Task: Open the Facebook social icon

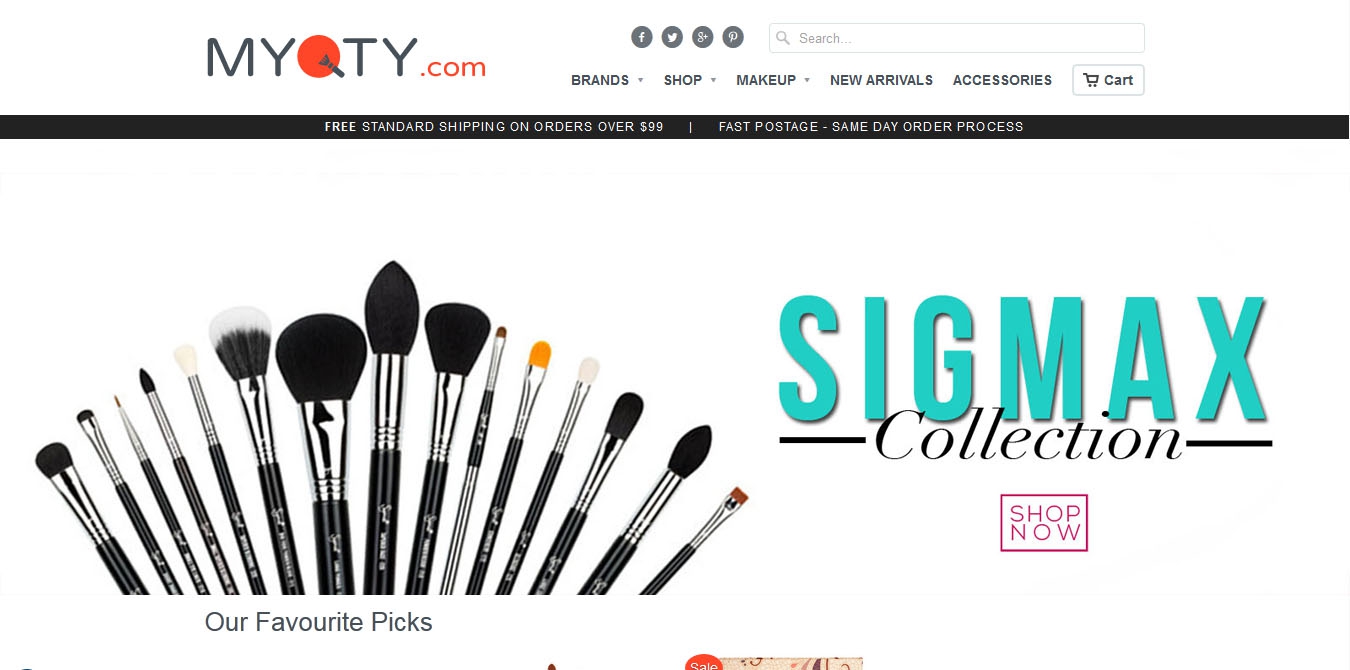Action: [x=642, y=37]
